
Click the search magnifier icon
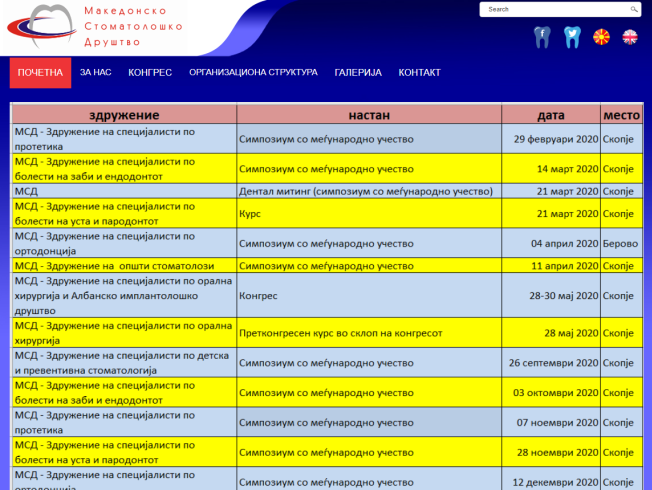point(633,9)
